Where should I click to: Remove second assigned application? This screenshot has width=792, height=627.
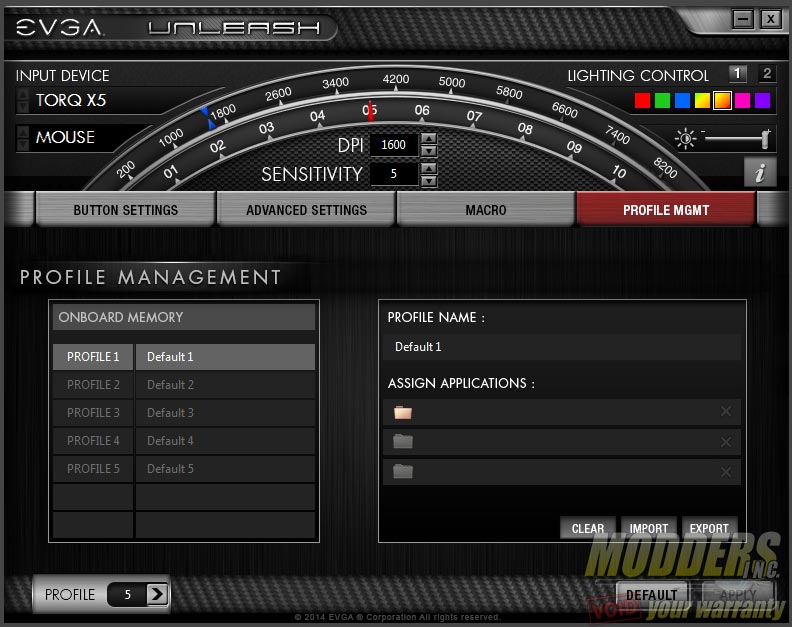tap(726, 442)
